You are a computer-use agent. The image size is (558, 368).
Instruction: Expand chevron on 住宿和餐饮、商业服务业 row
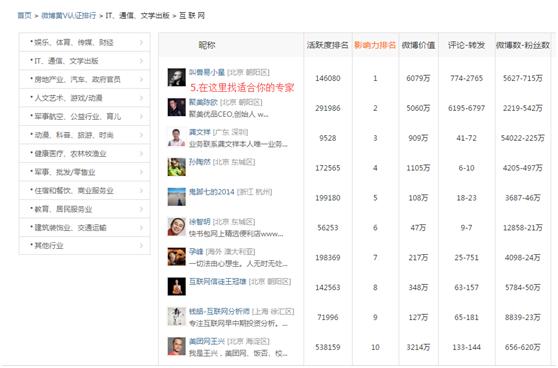[141, 190]
